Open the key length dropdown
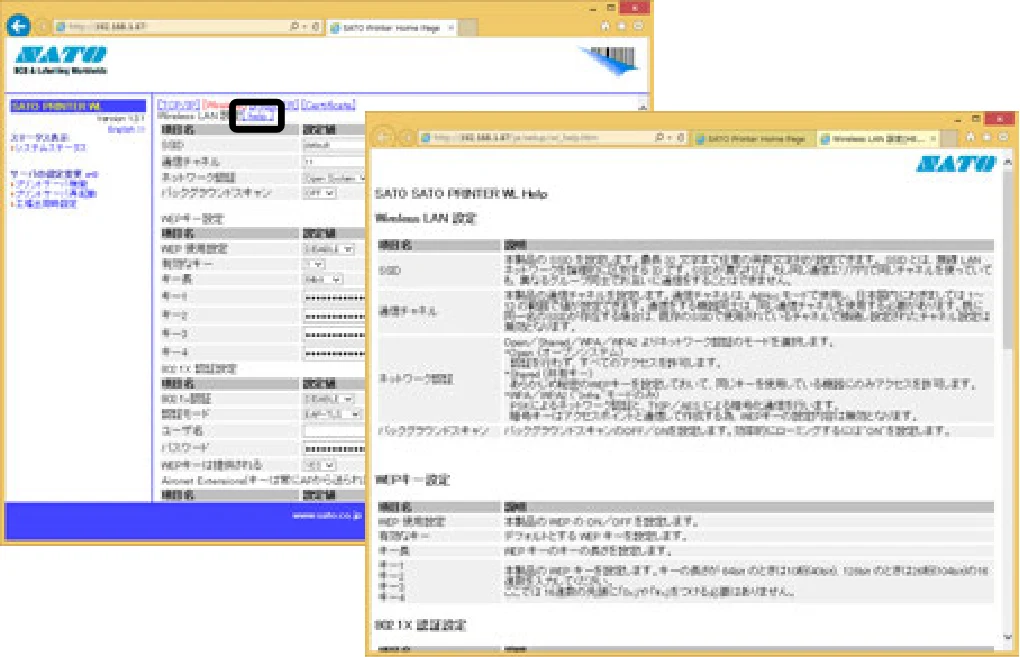1020x657 pixels. pyautogui.click(x=323, y=280)
